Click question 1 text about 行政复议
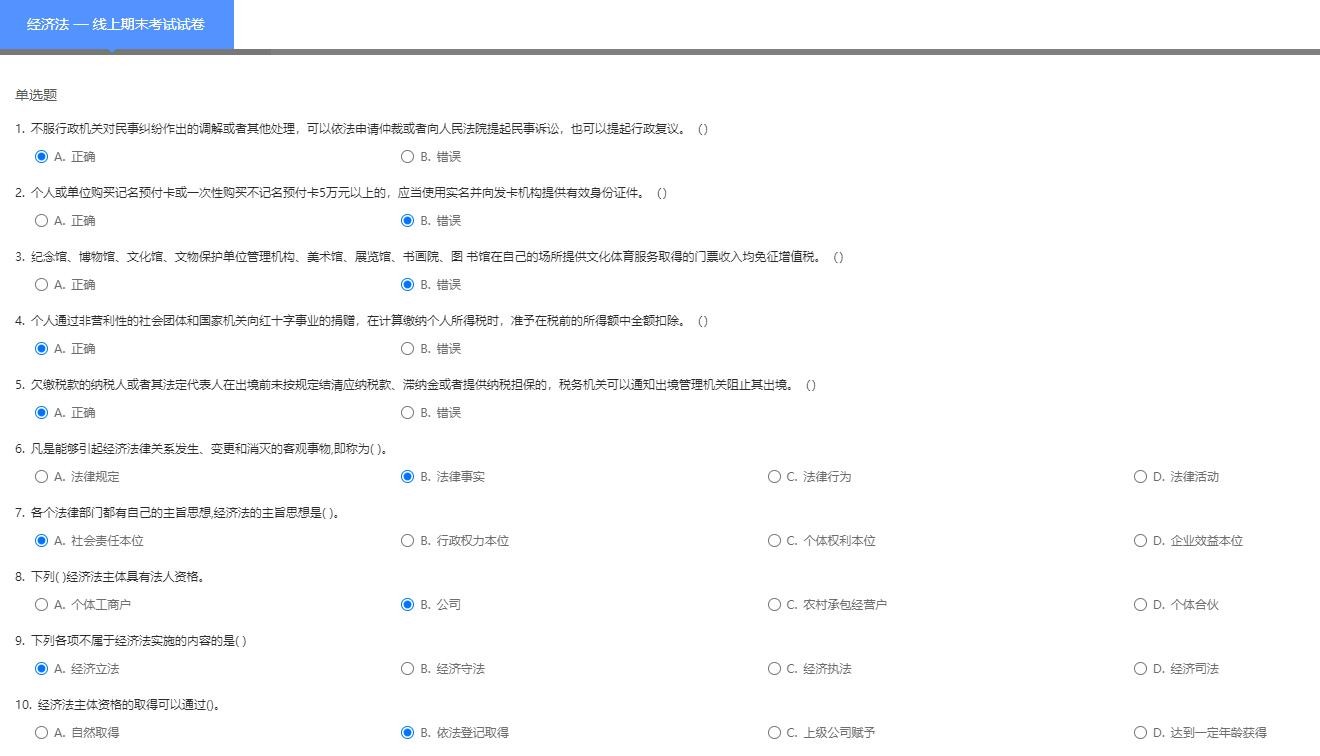The width and height of the screenshot is (1320, 756). point(361,129)
